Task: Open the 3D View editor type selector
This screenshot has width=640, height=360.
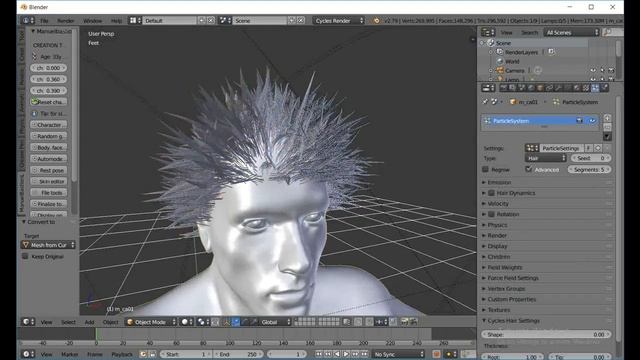Action: [x=28, y=322]
